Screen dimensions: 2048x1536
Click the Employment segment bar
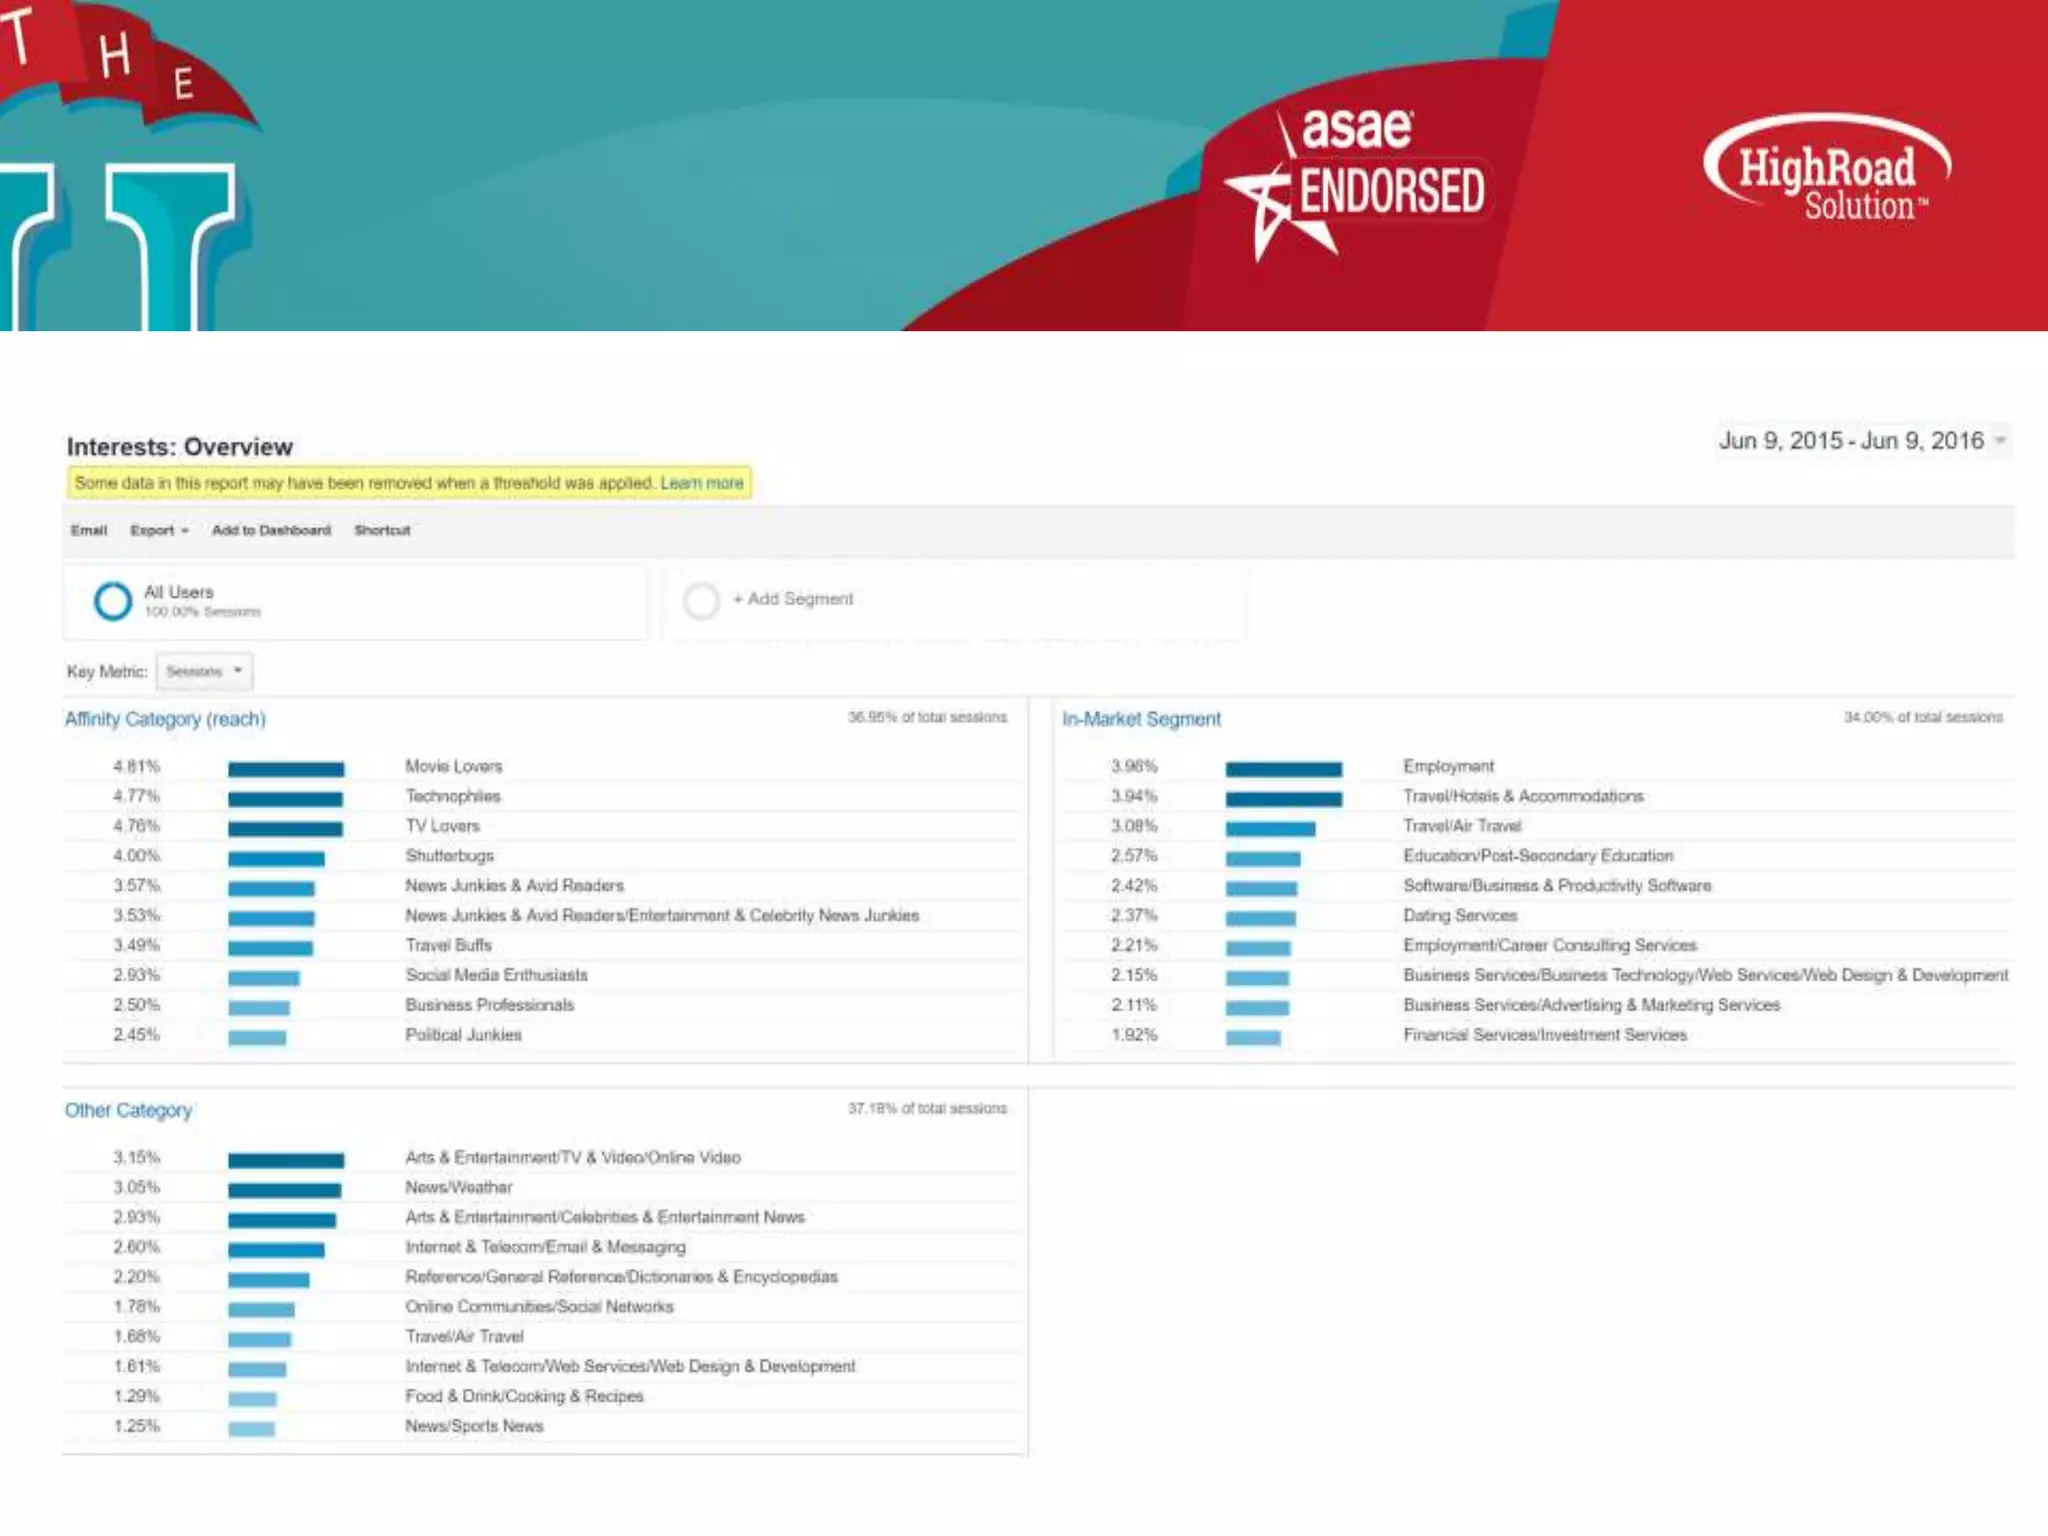coord(1284,769)
